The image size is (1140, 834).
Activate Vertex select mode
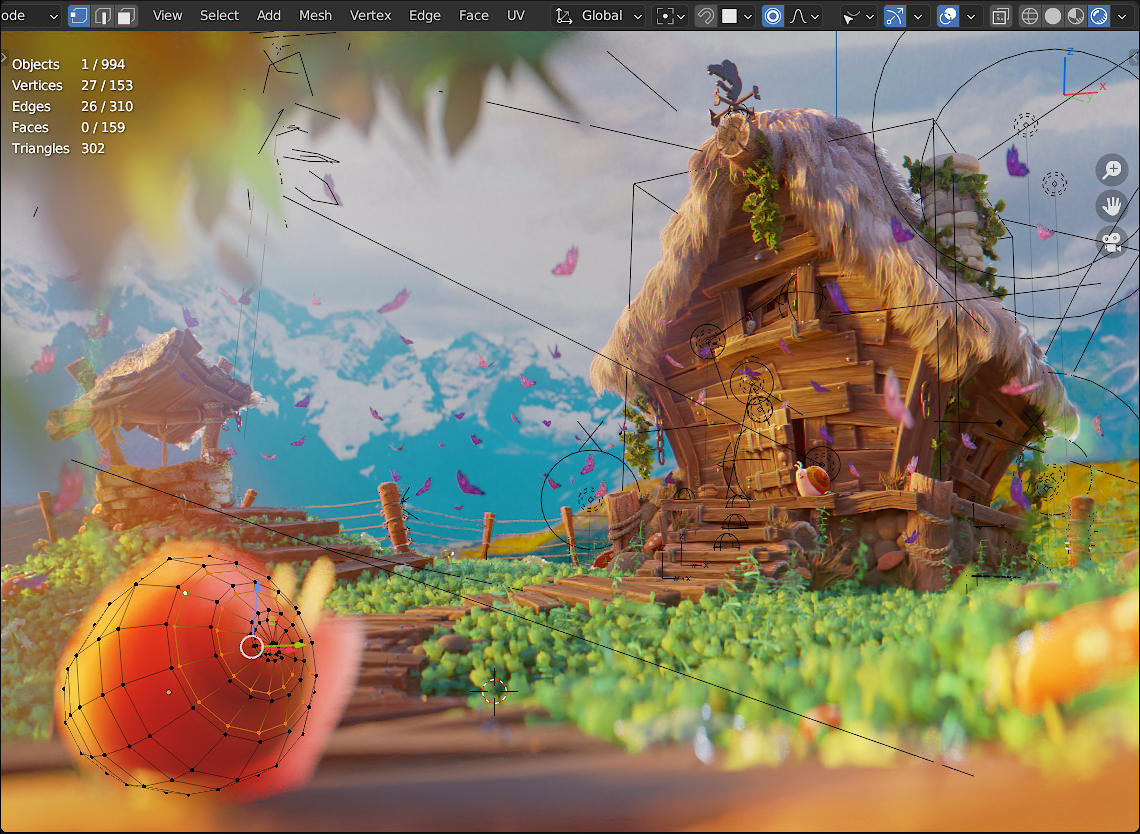tap(76, 16)
